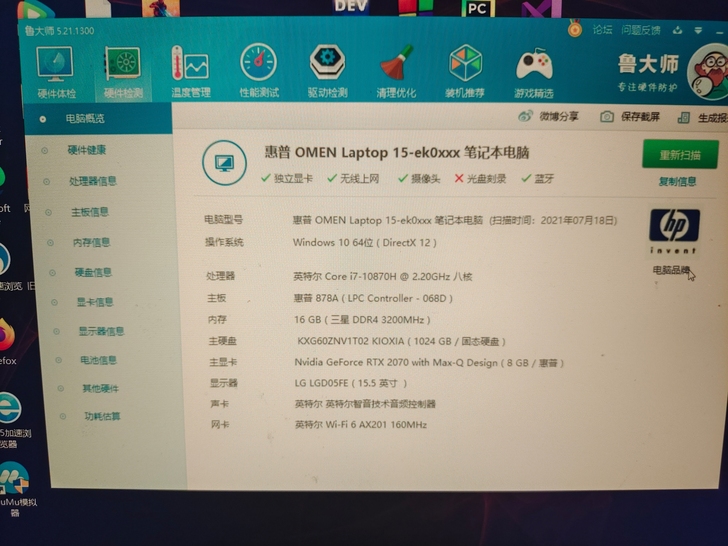Open 驱动检测 driver detection
728x546 pixels.
pos(327,71)
